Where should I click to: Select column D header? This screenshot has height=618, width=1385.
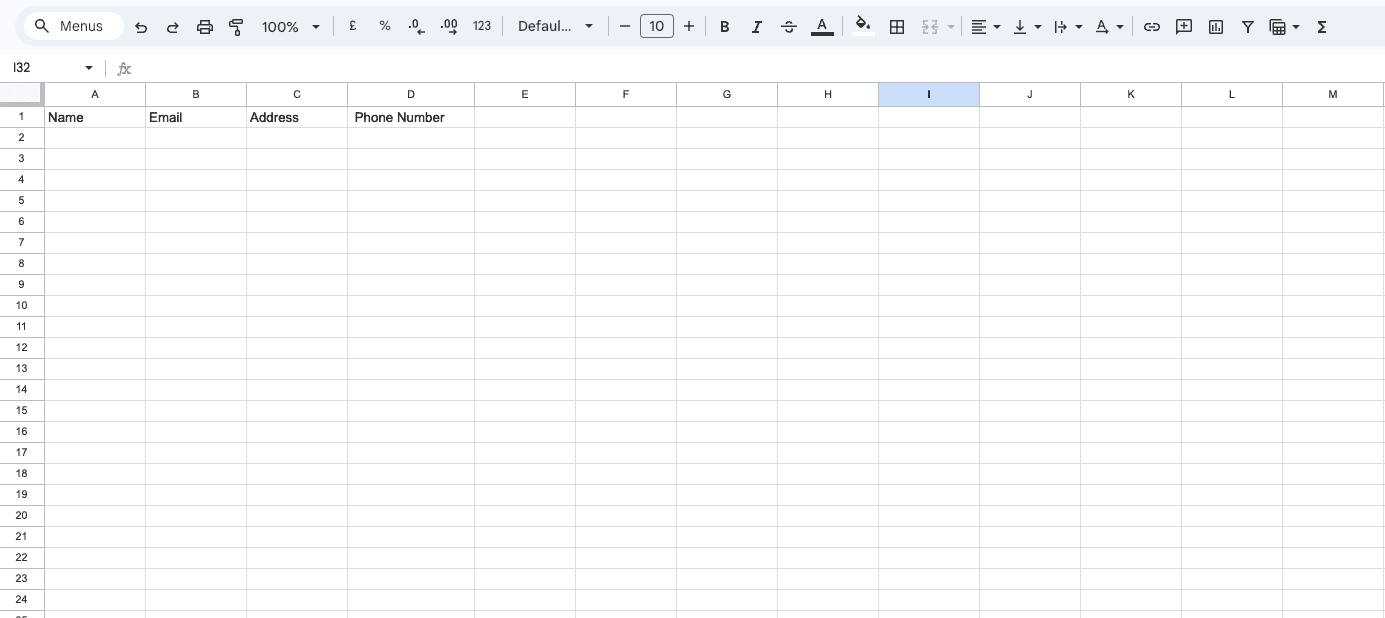pyautogui.click(x=411, y=94)
